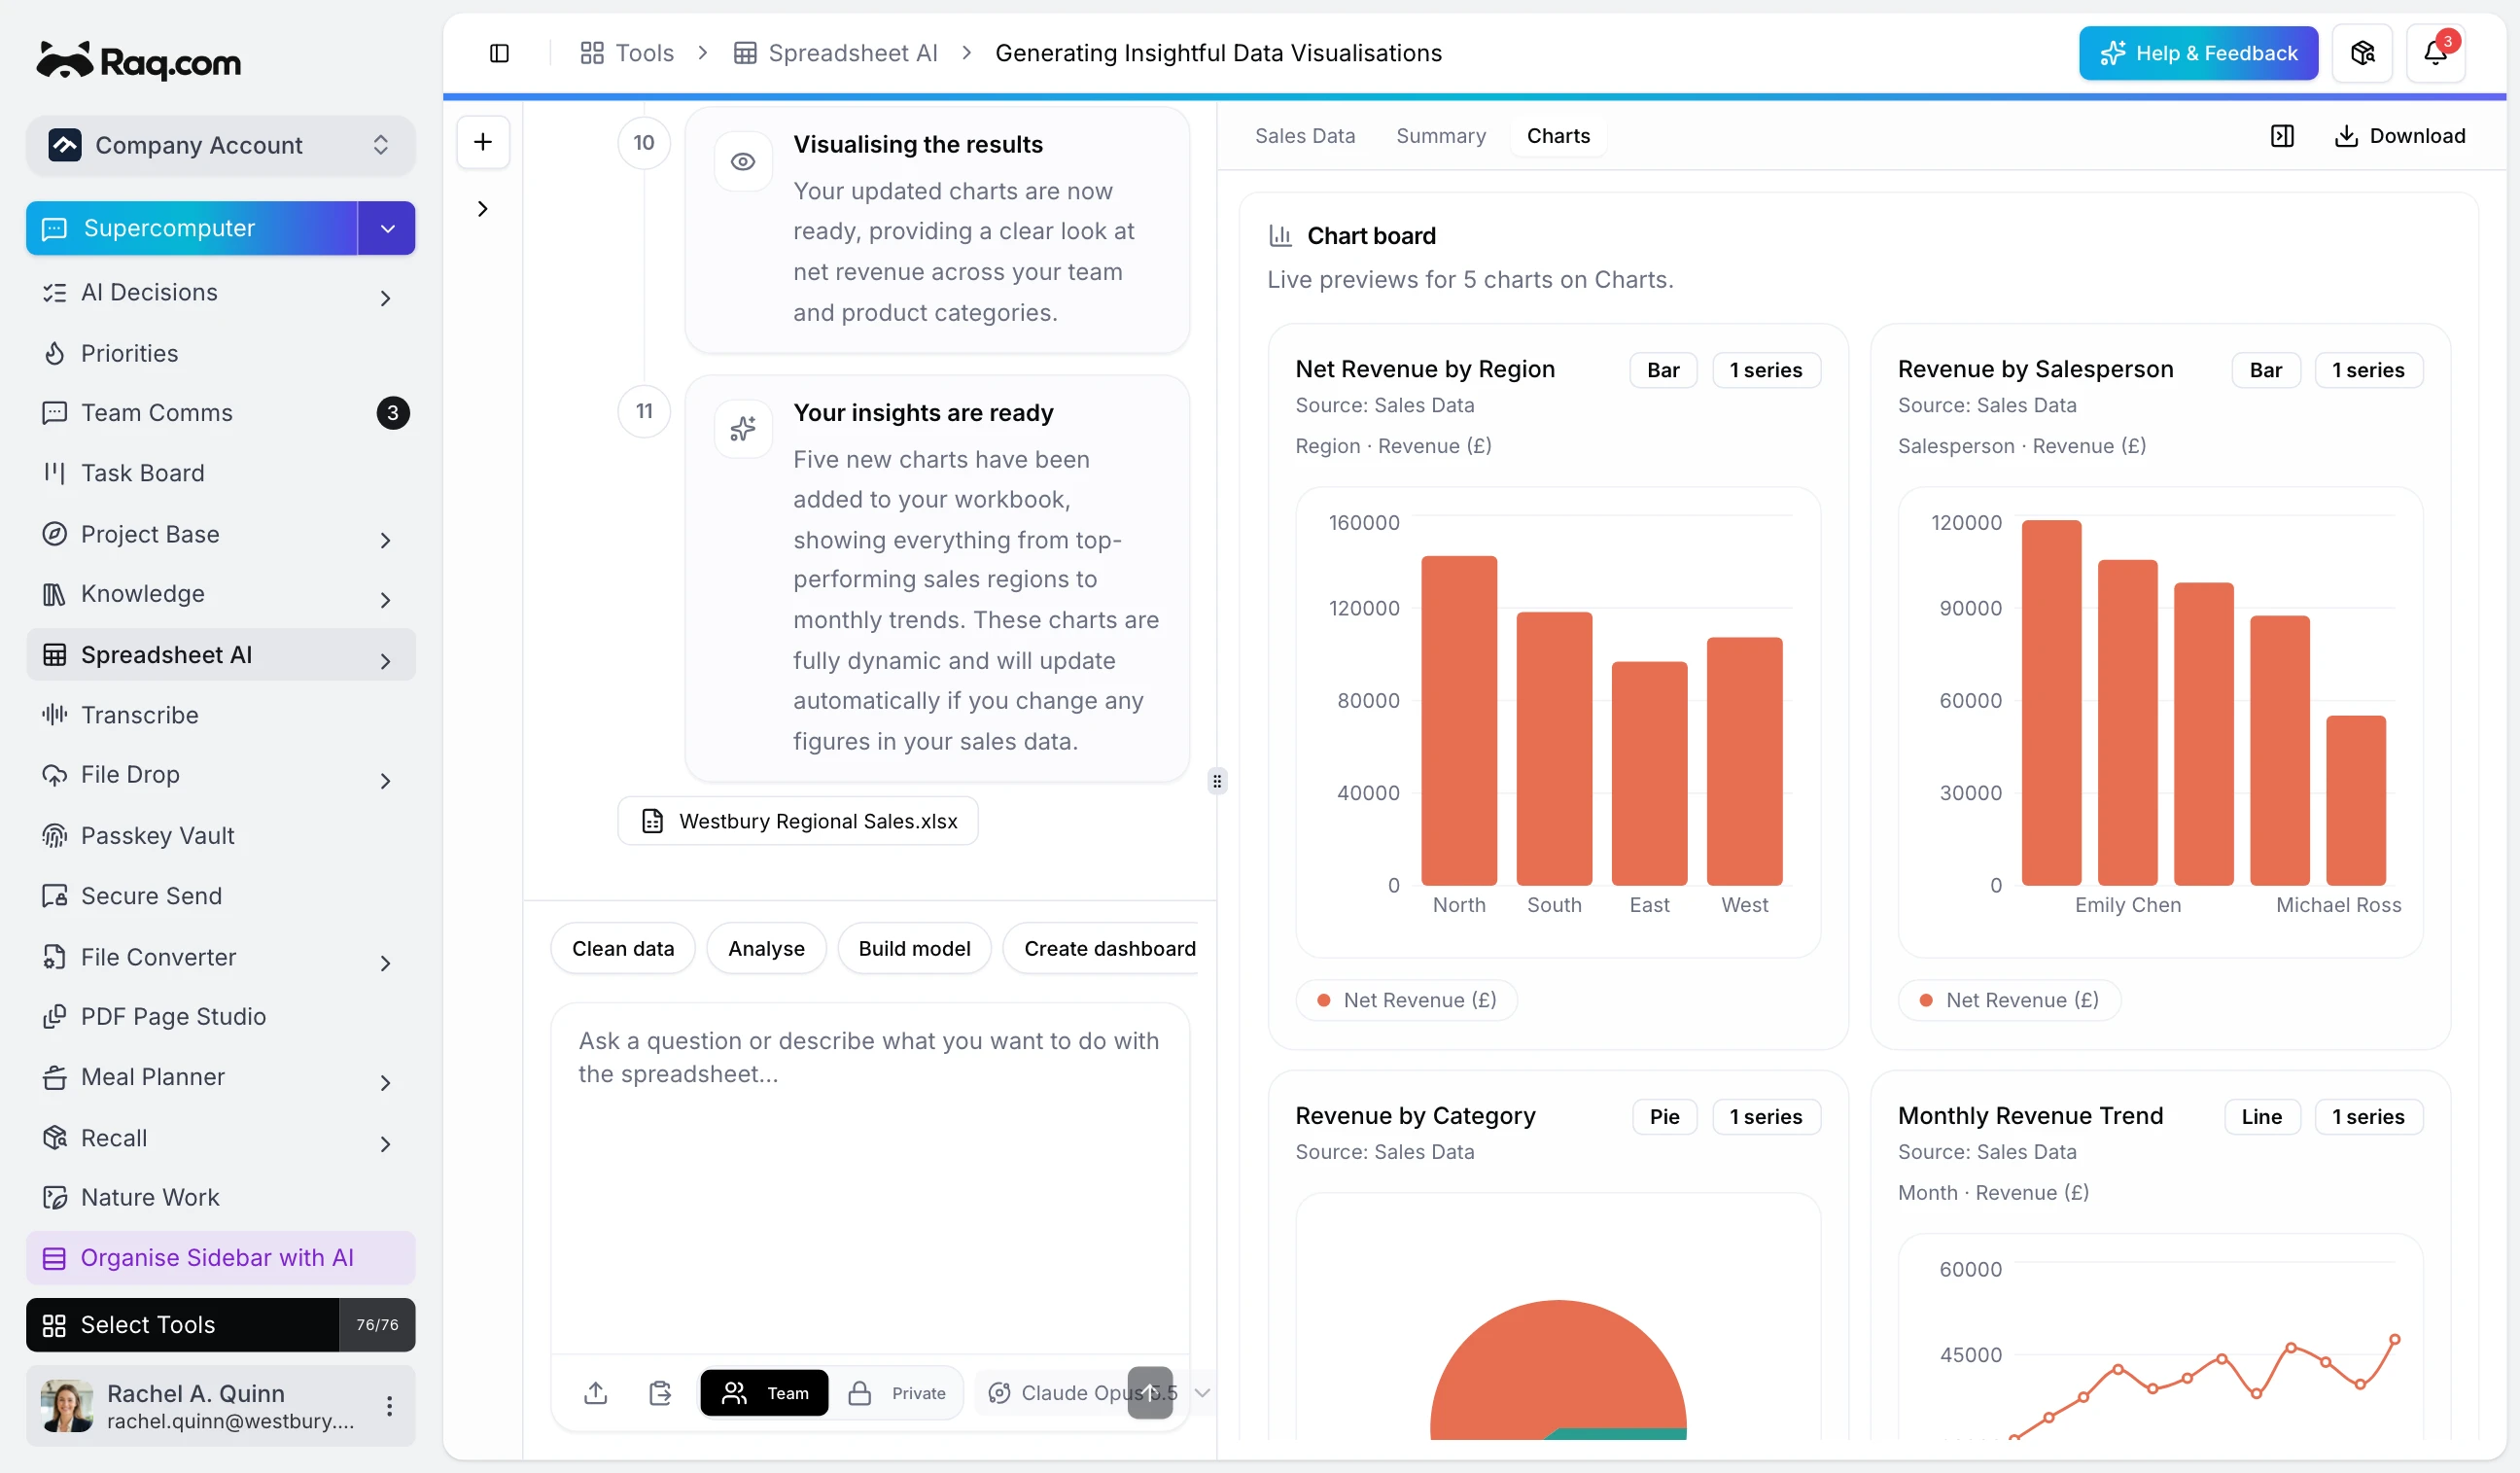Focus the Ask a question input field

(870, 1178)
